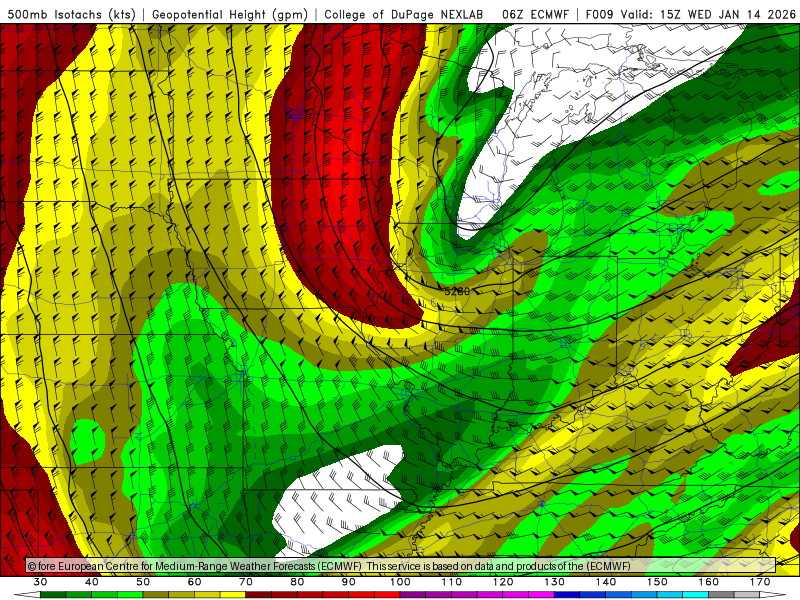800x600 pixels.
Task: Click the '150' value on color scale
Action: coord(657,582)
